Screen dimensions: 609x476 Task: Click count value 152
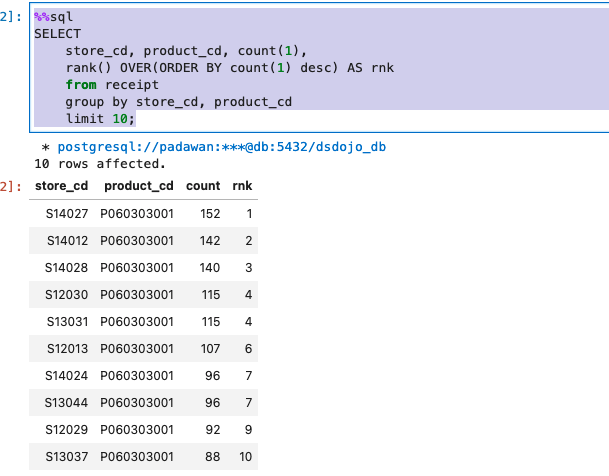pos(210,214)
